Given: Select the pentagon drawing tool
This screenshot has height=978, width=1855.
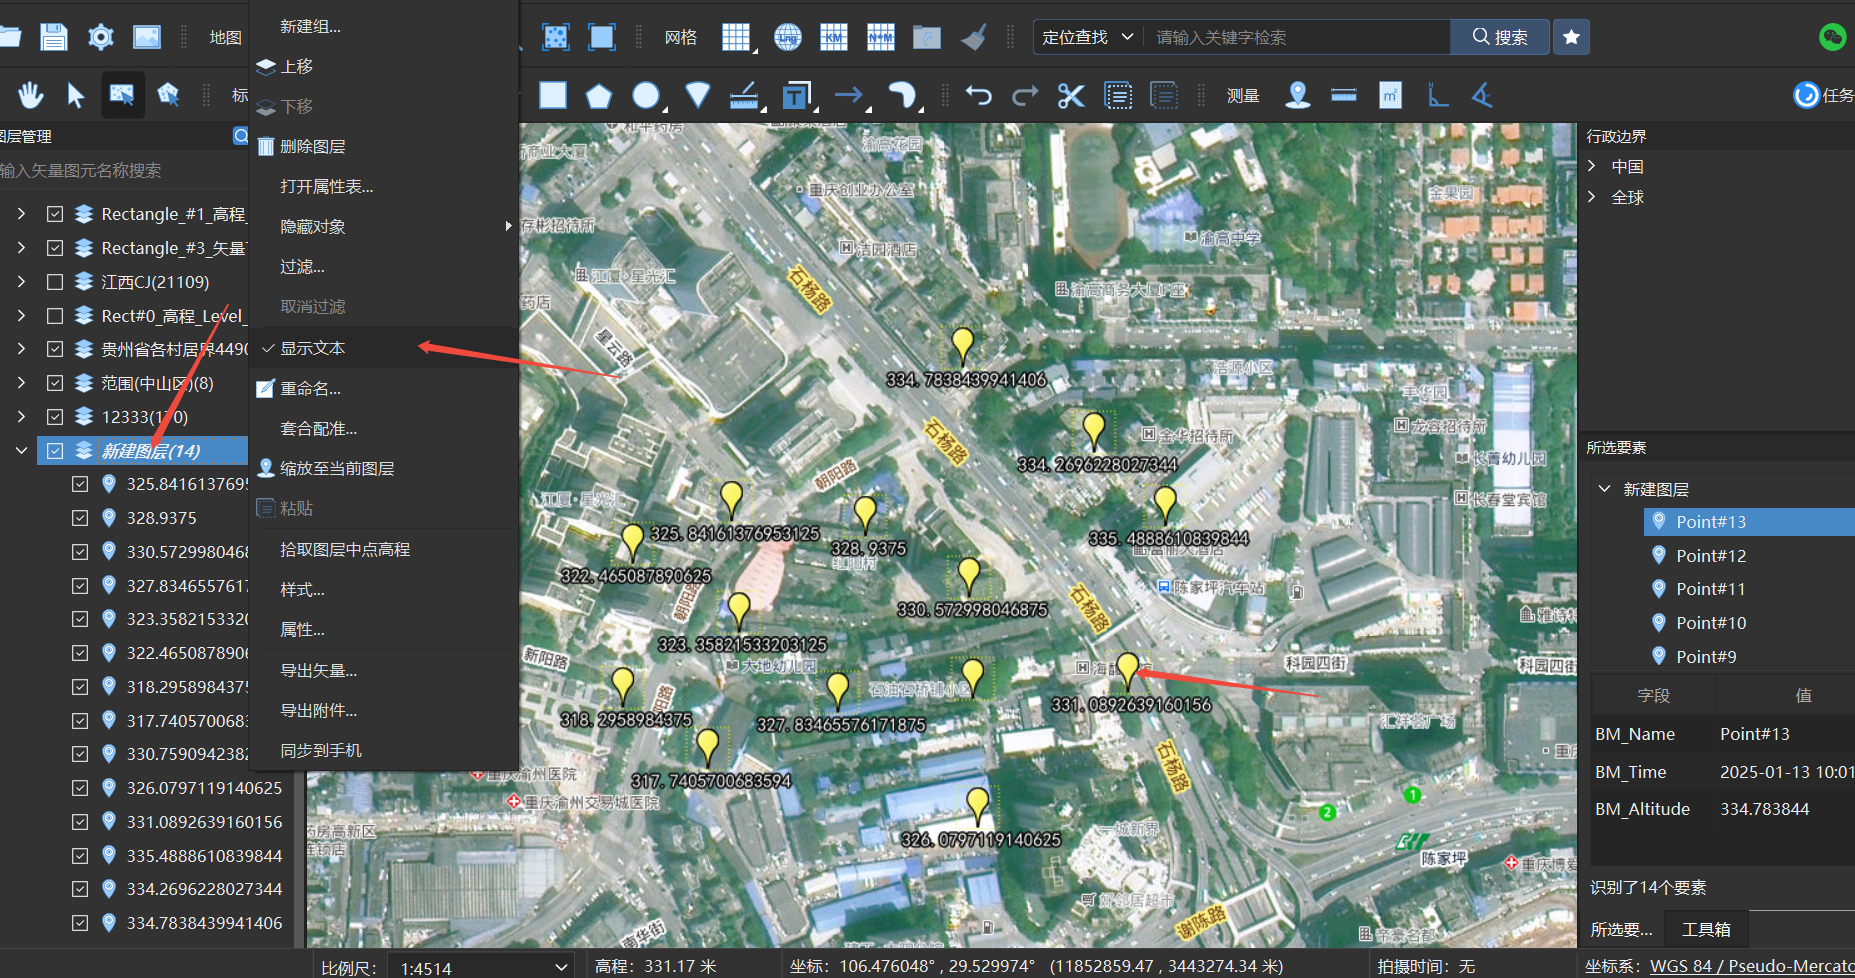Looking at the screenshot, I should click(x=598, y=95).
